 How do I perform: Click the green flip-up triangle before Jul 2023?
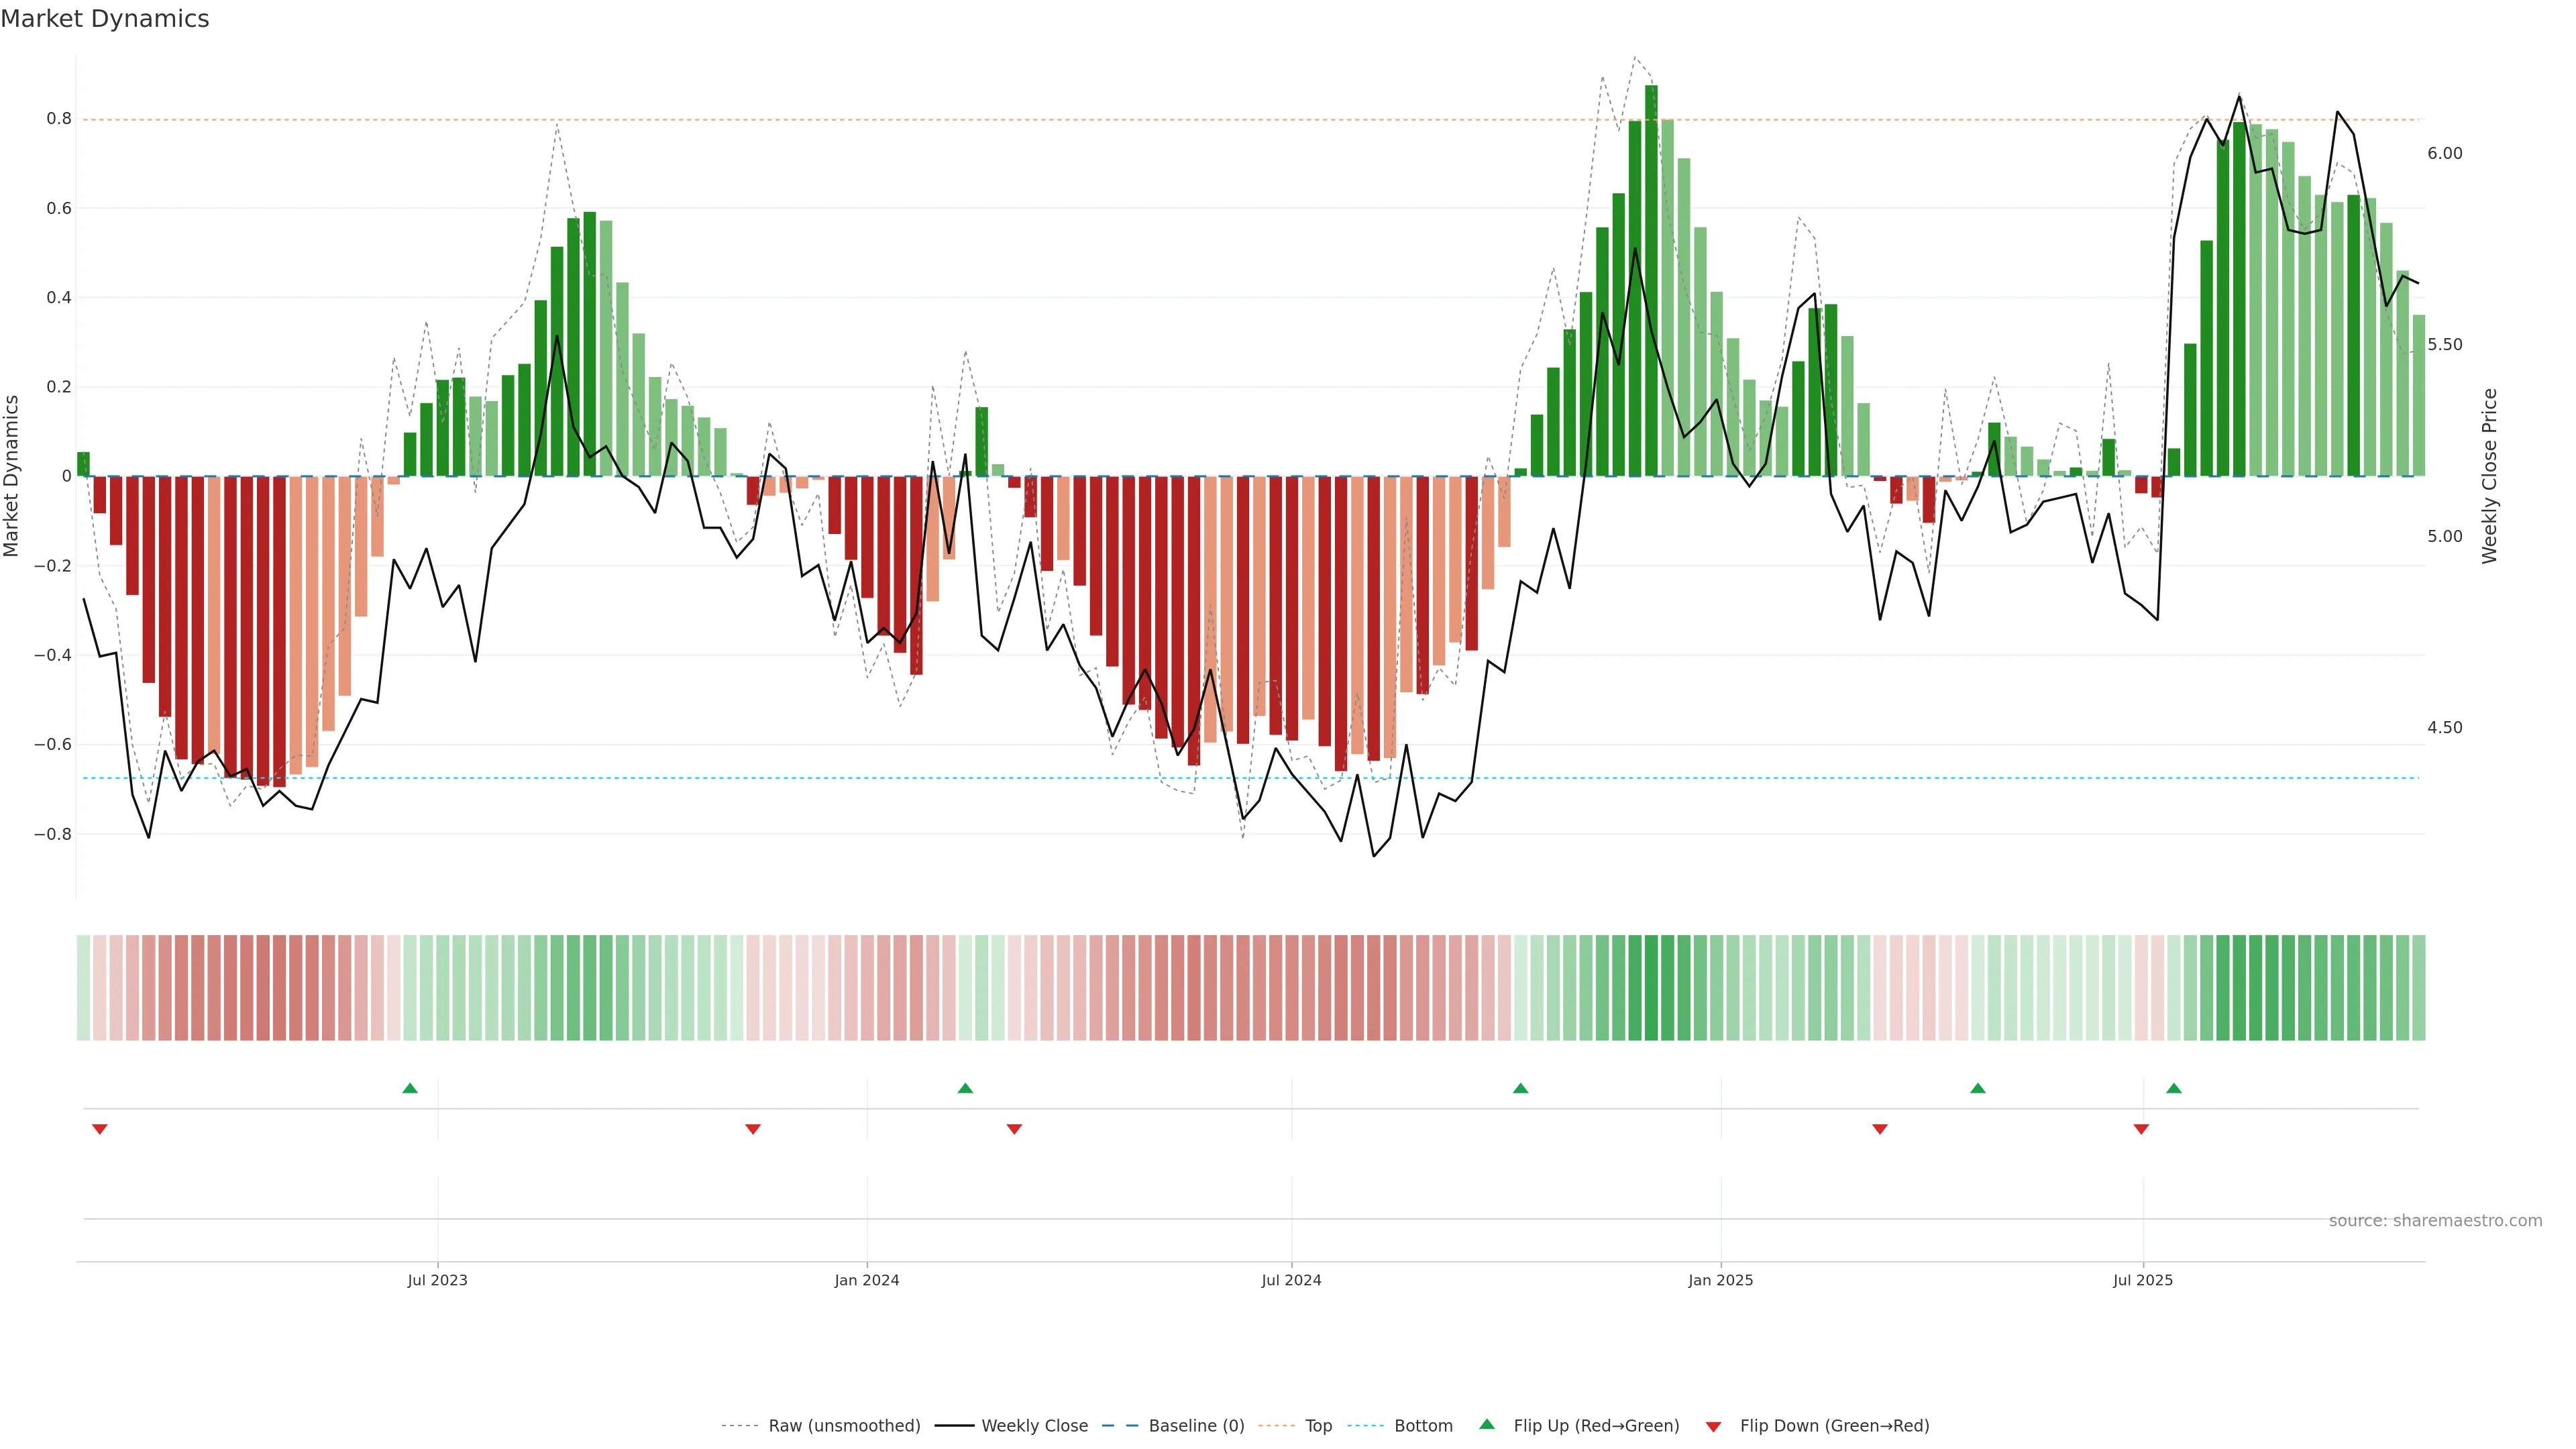pos(410,1088)
